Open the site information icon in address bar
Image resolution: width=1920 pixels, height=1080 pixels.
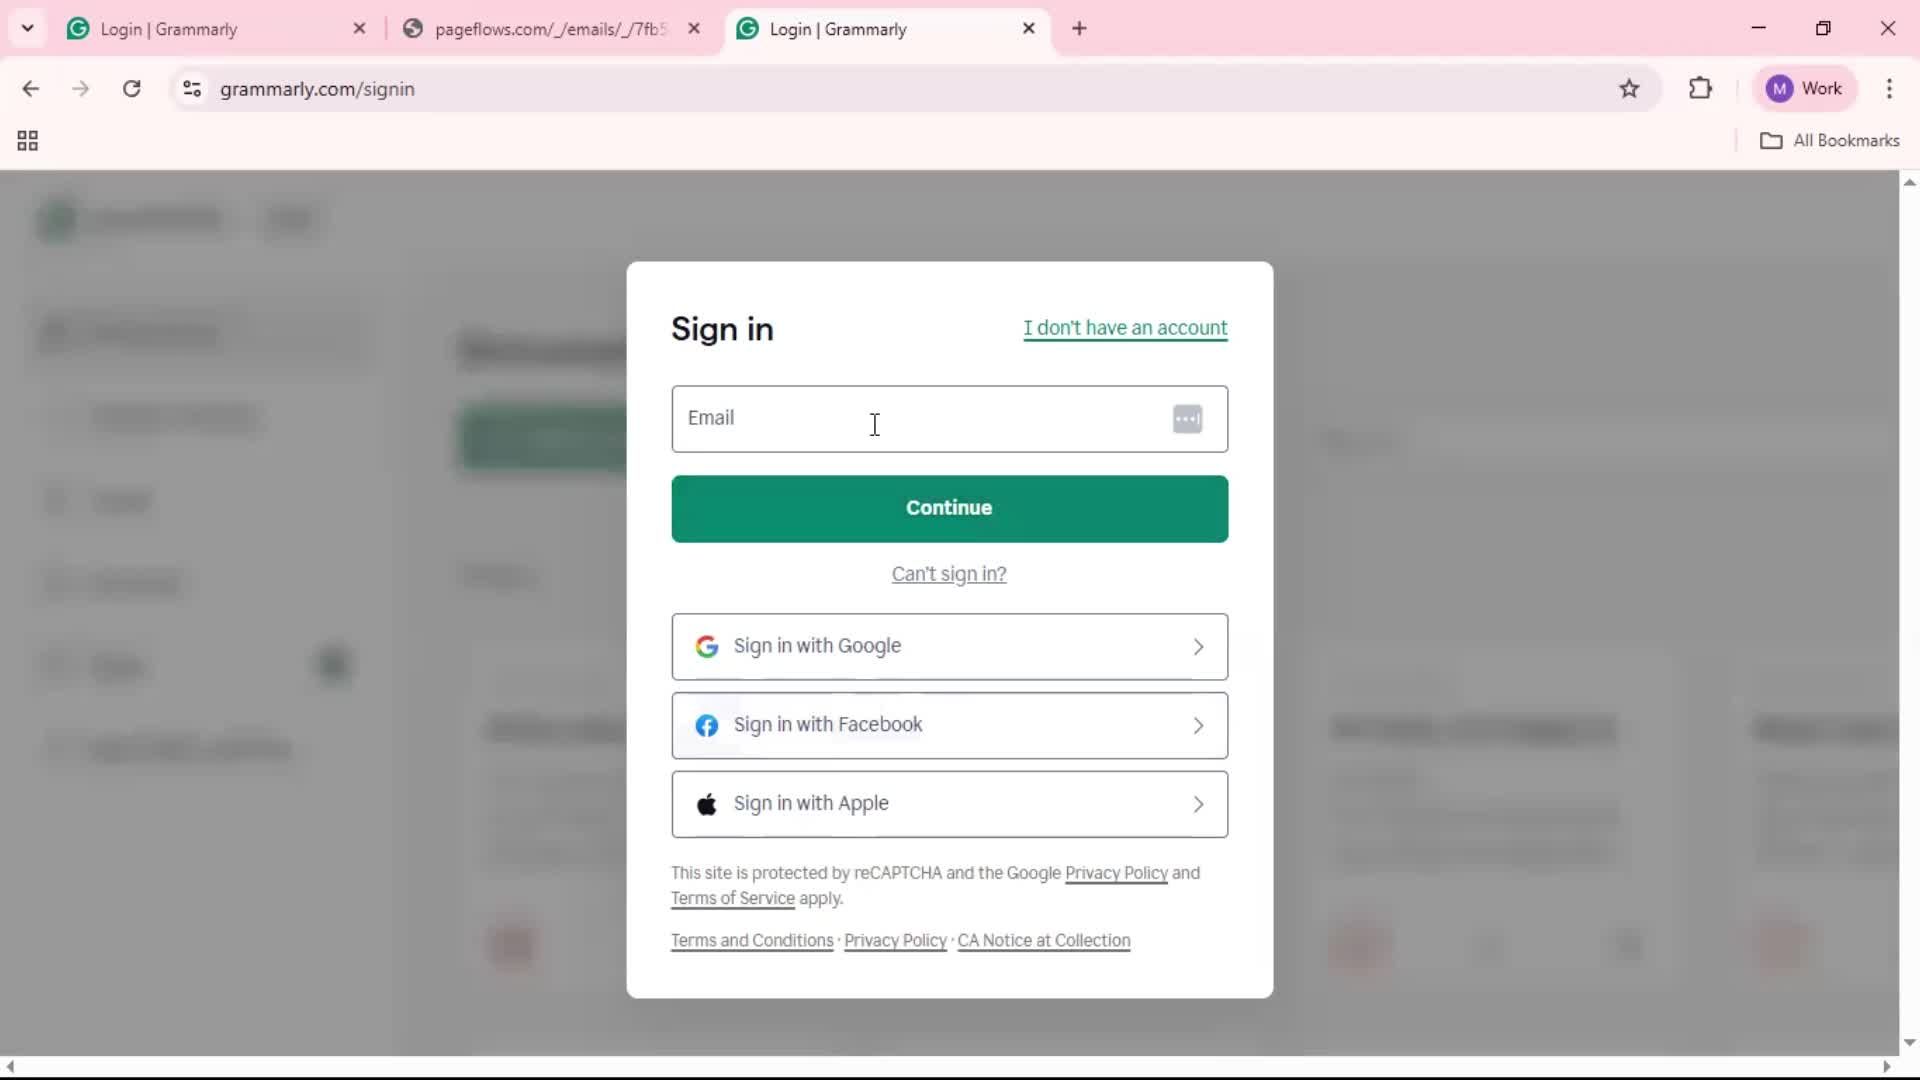pyautogui.click(x=192, y=89)
